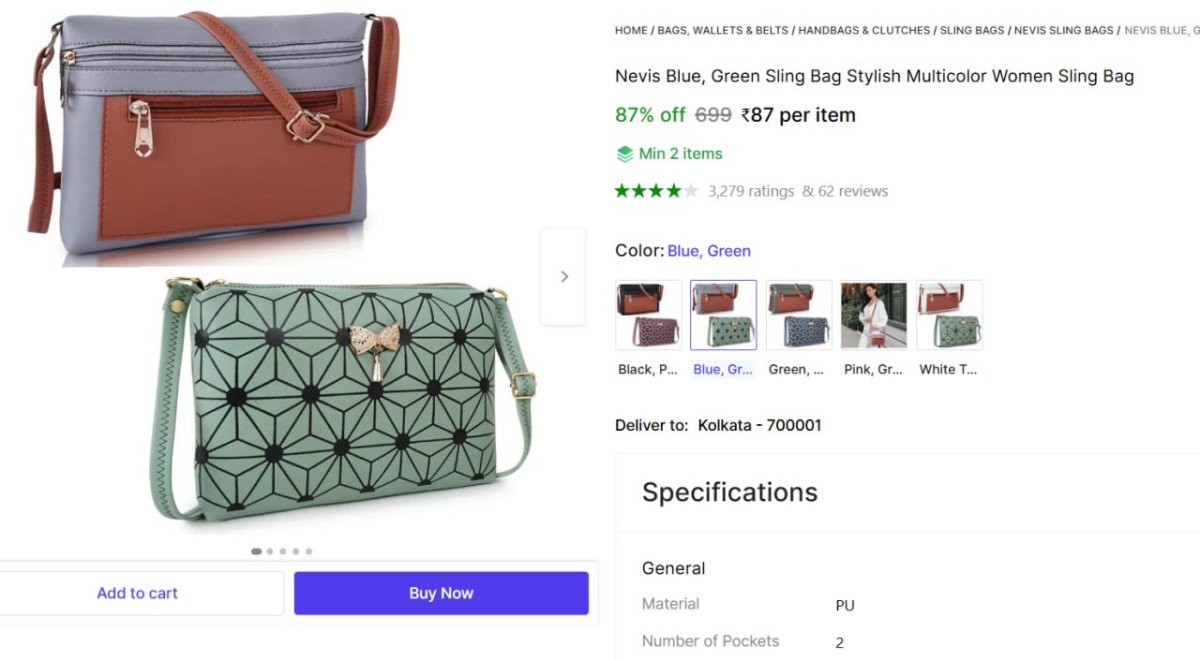Choose the Green color variant thumbnail
This screenshot has height=661, width=1200.
click(798, 315)
